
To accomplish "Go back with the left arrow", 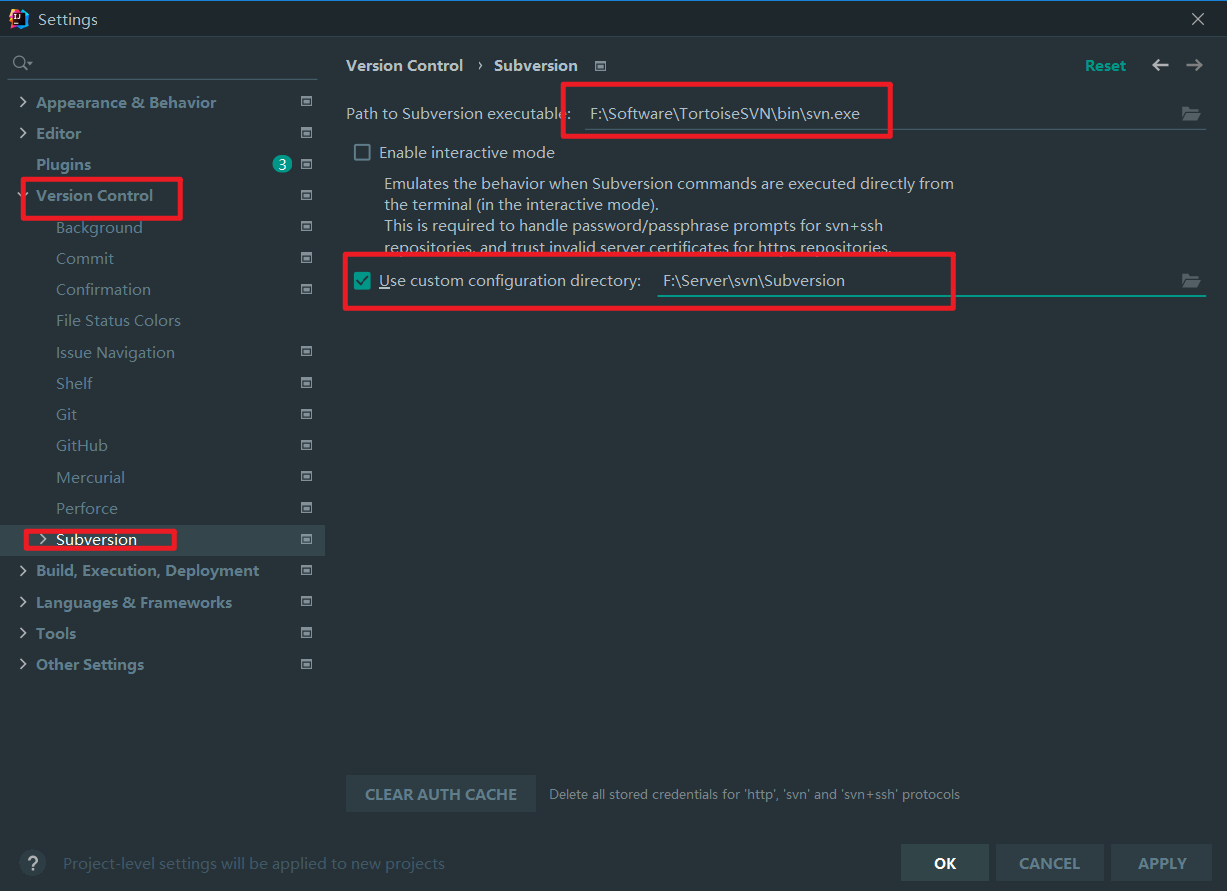I will [x=1160, y=65].
